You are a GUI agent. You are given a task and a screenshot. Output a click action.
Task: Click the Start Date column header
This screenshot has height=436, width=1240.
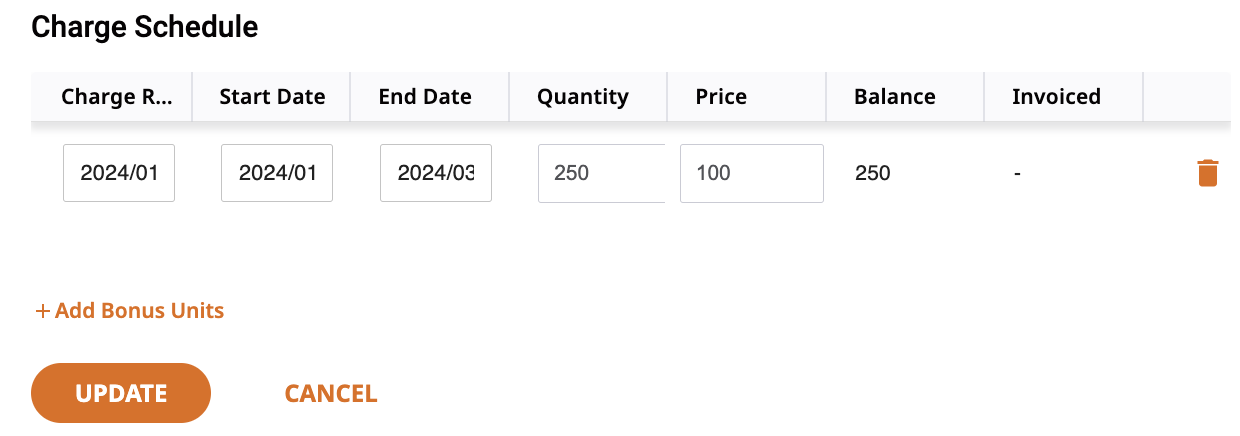click(272, 97)
